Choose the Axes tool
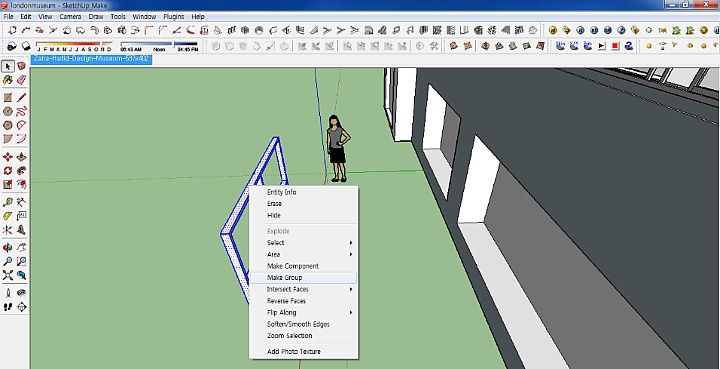 click(8, 229)
